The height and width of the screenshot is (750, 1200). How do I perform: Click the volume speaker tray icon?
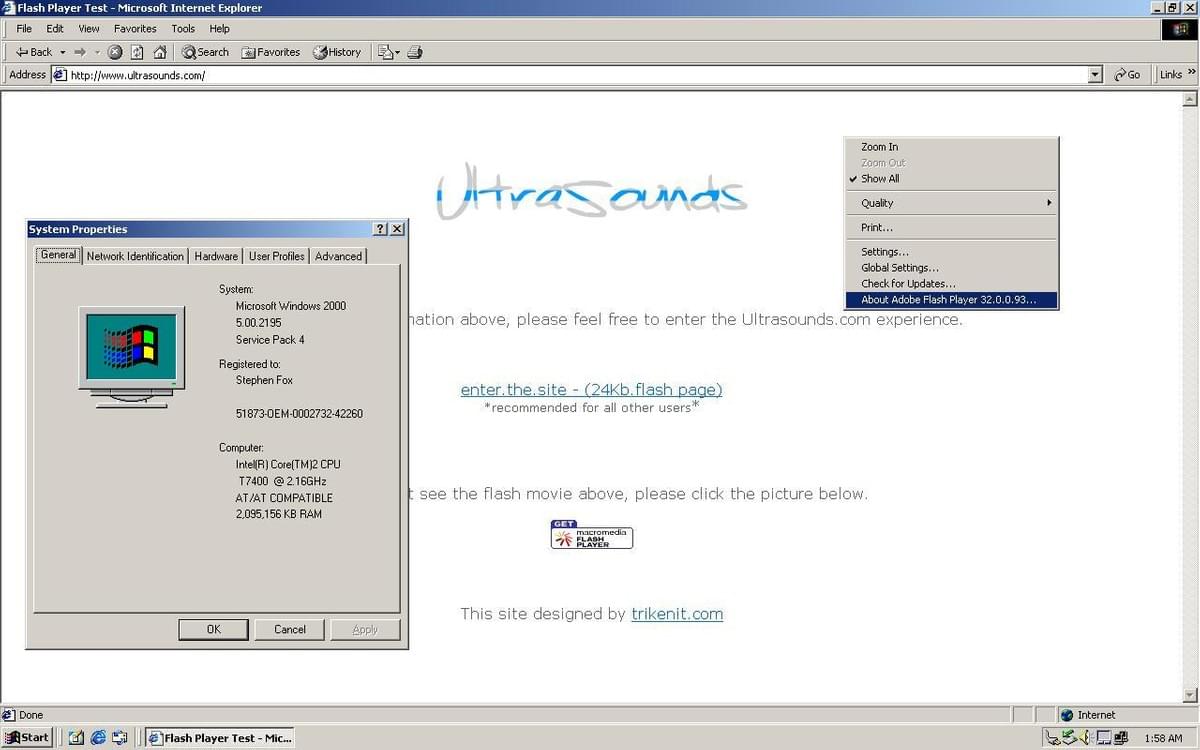coord(1085,738)
